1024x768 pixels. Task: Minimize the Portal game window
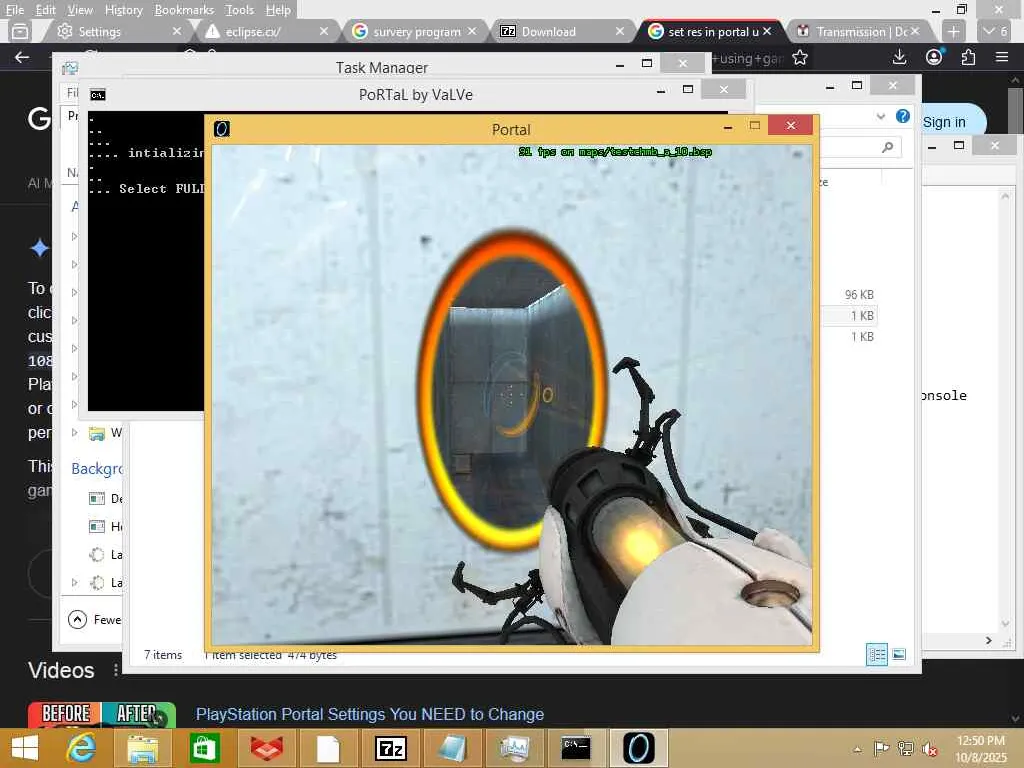(x=728, y=127)
